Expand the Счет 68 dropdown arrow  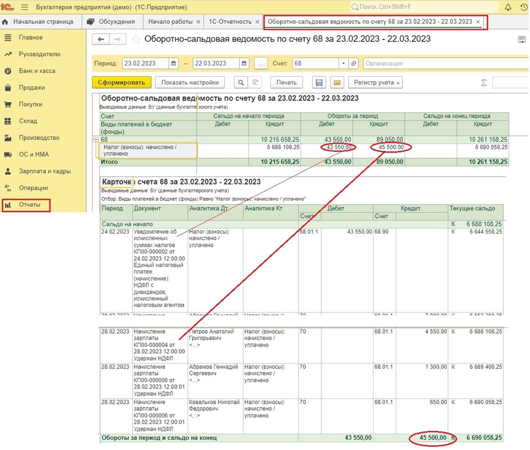tap(343, 63)
